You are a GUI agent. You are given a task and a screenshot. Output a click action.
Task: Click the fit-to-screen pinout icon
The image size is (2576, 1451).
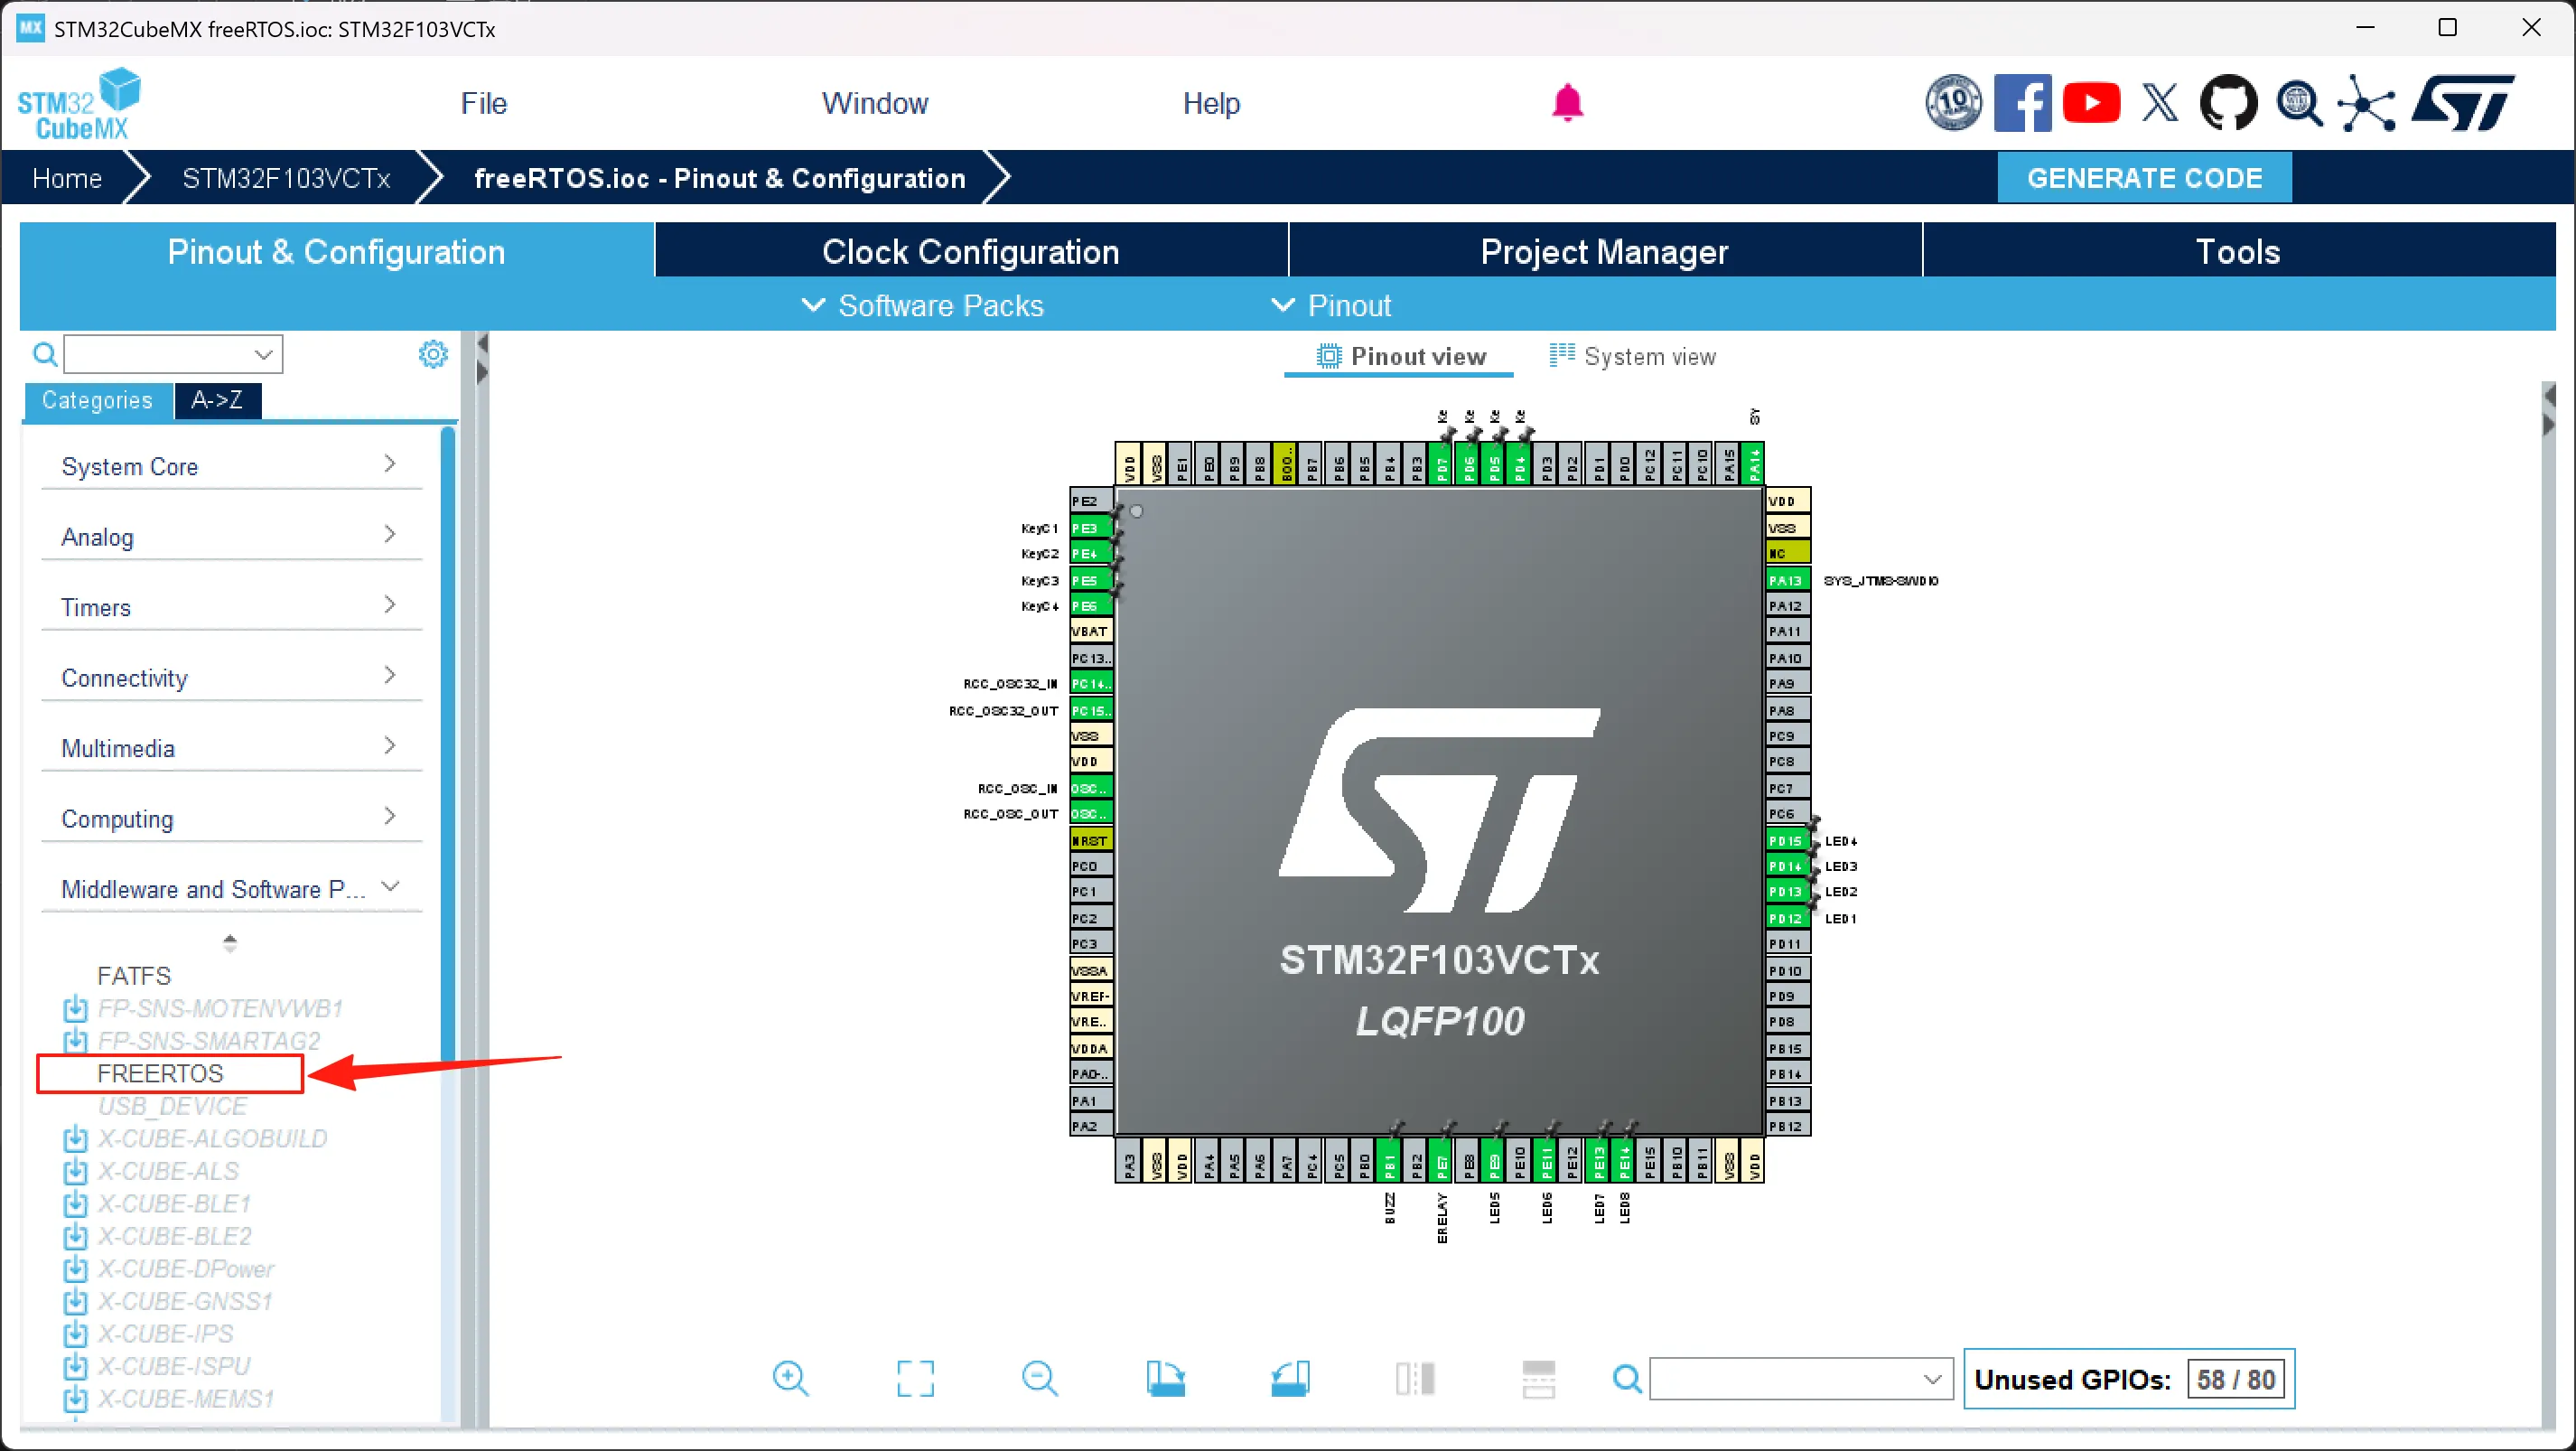pyautogui.click(x=915, y=1378)
